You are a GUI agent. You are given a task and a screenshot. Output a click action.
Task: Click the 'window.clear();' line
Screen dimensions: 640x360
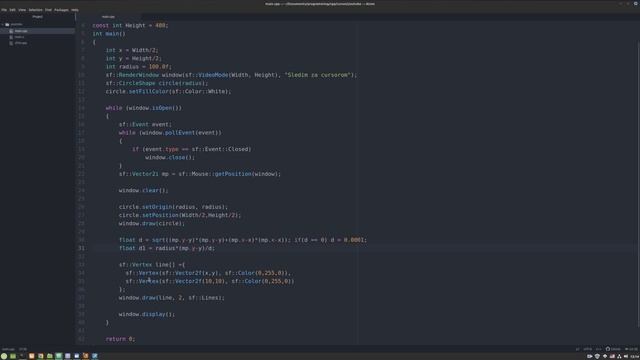click(x=143, y=190)
